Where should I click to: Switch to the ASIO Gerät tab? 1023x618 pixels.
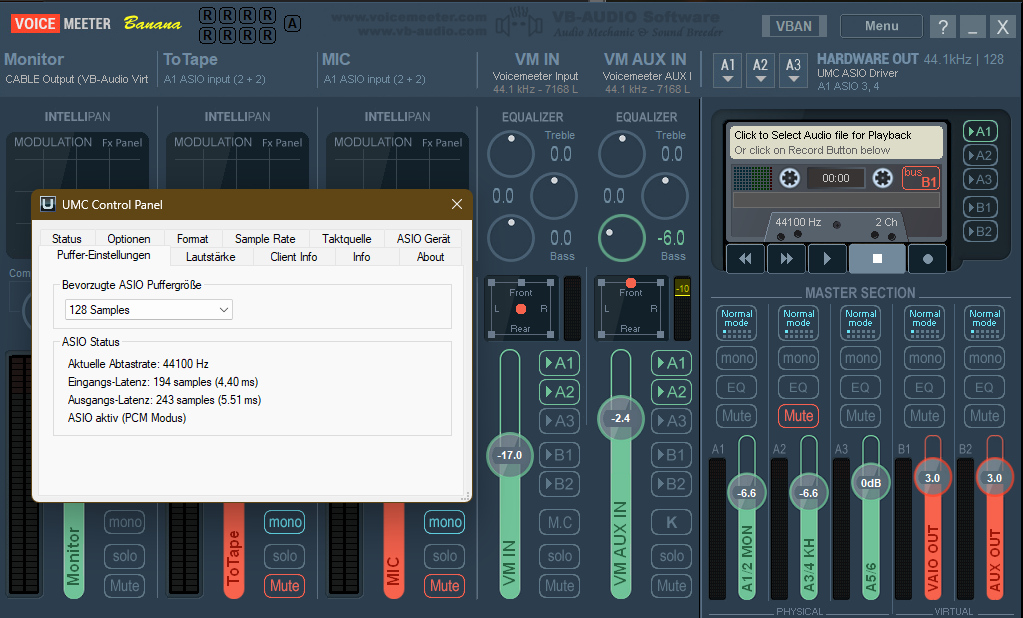(x=423, y=239)
